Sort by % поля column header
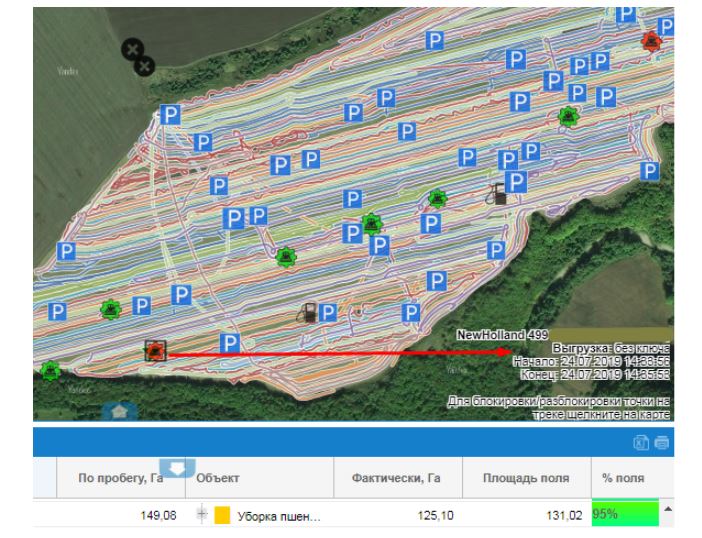Image resolution: width=702 pixels, height=538 pixels. [x=623, y=478]
